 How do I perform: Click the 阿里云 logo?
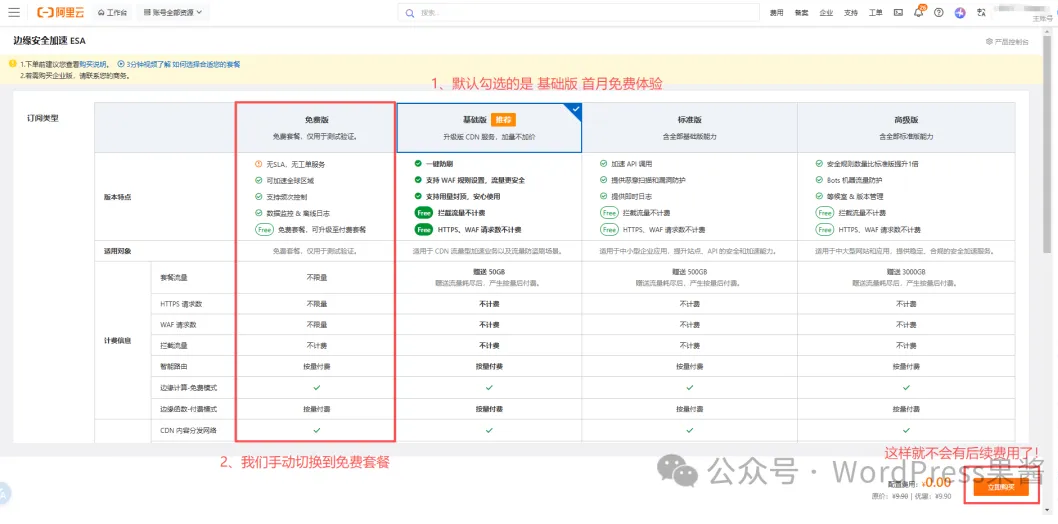click(61, 12)
